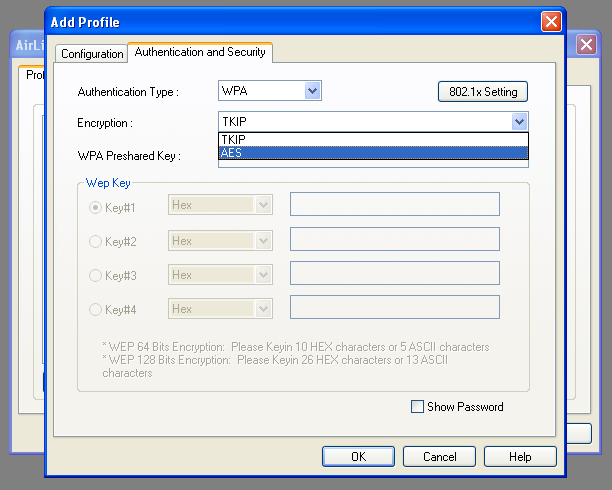This screenshot has width=612, height=490.
Task: Switch to the Configuration tab
Action: point(92,53)
